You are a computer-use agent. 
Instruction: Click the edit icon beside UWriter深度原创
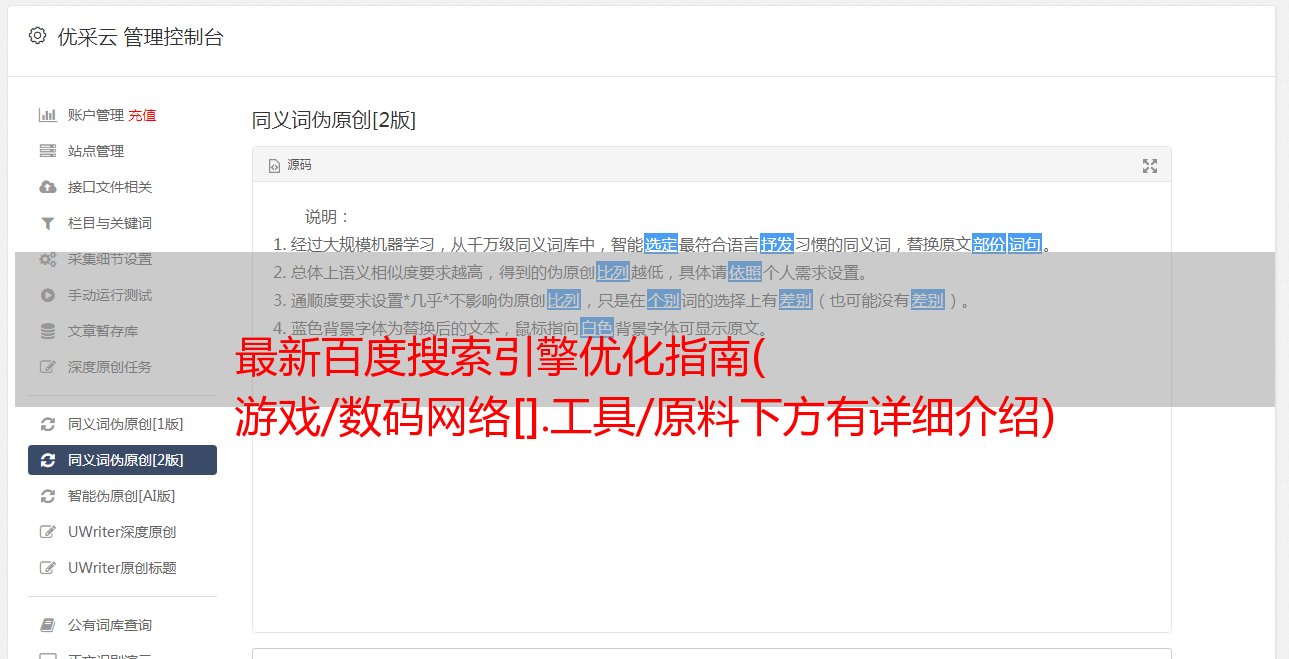pos(47,532)
